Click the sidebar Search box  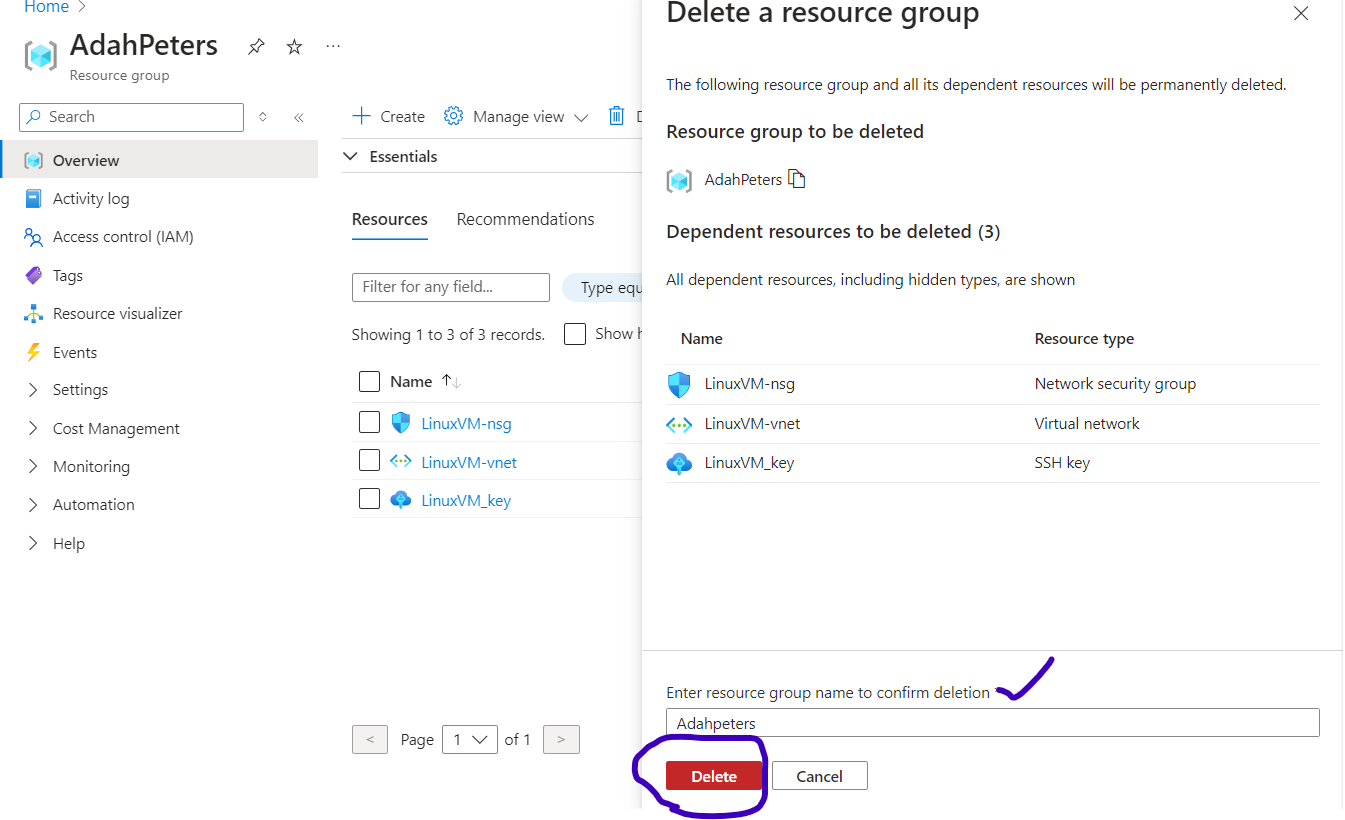click(x=131, y=117)
